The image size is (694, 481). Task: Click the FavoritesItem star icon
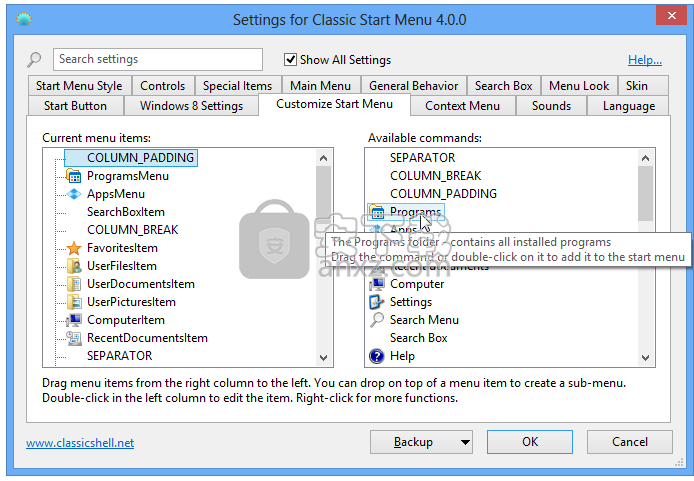coord(74,248)
